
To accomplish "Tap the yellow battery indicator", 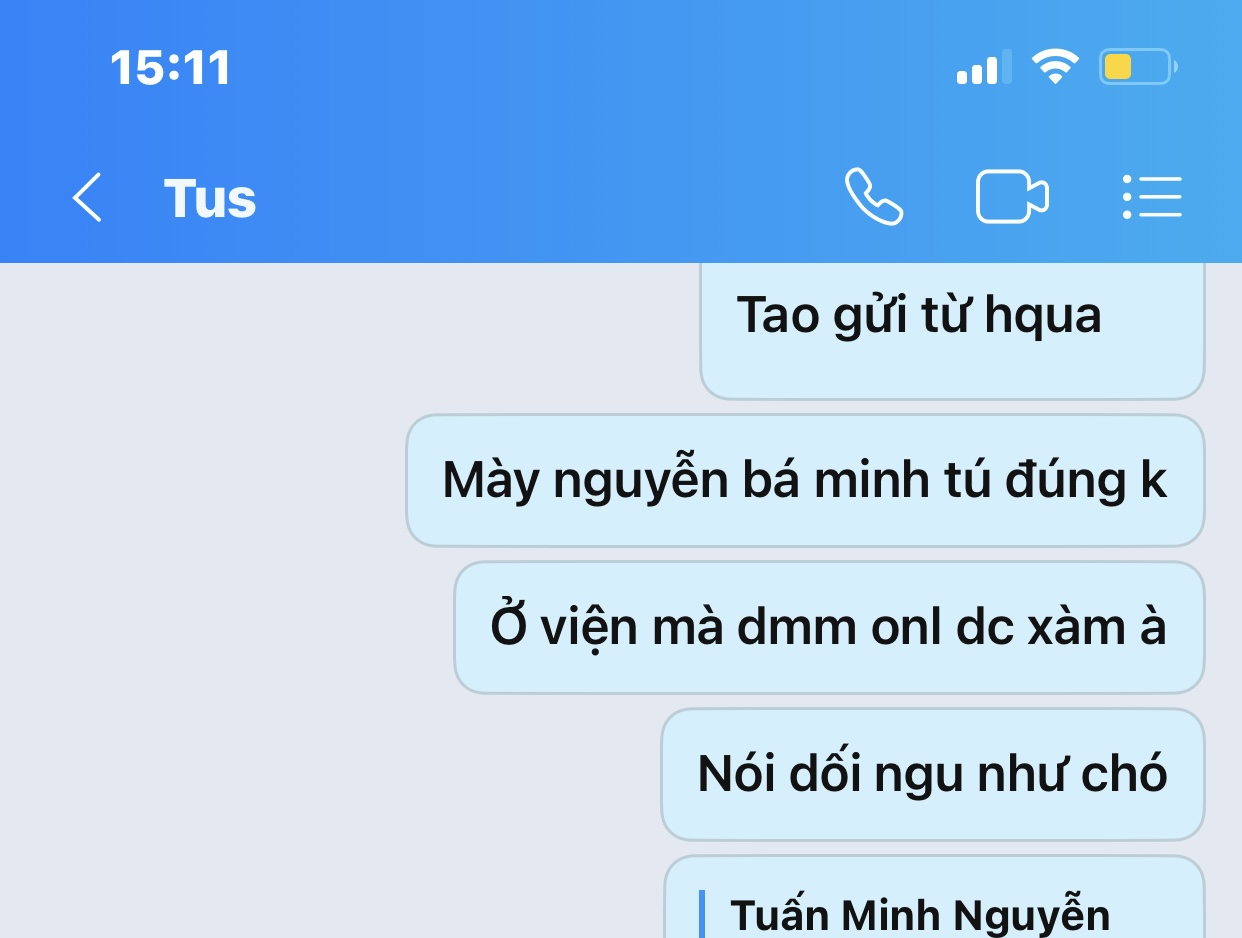I will tap(1138, 68).
